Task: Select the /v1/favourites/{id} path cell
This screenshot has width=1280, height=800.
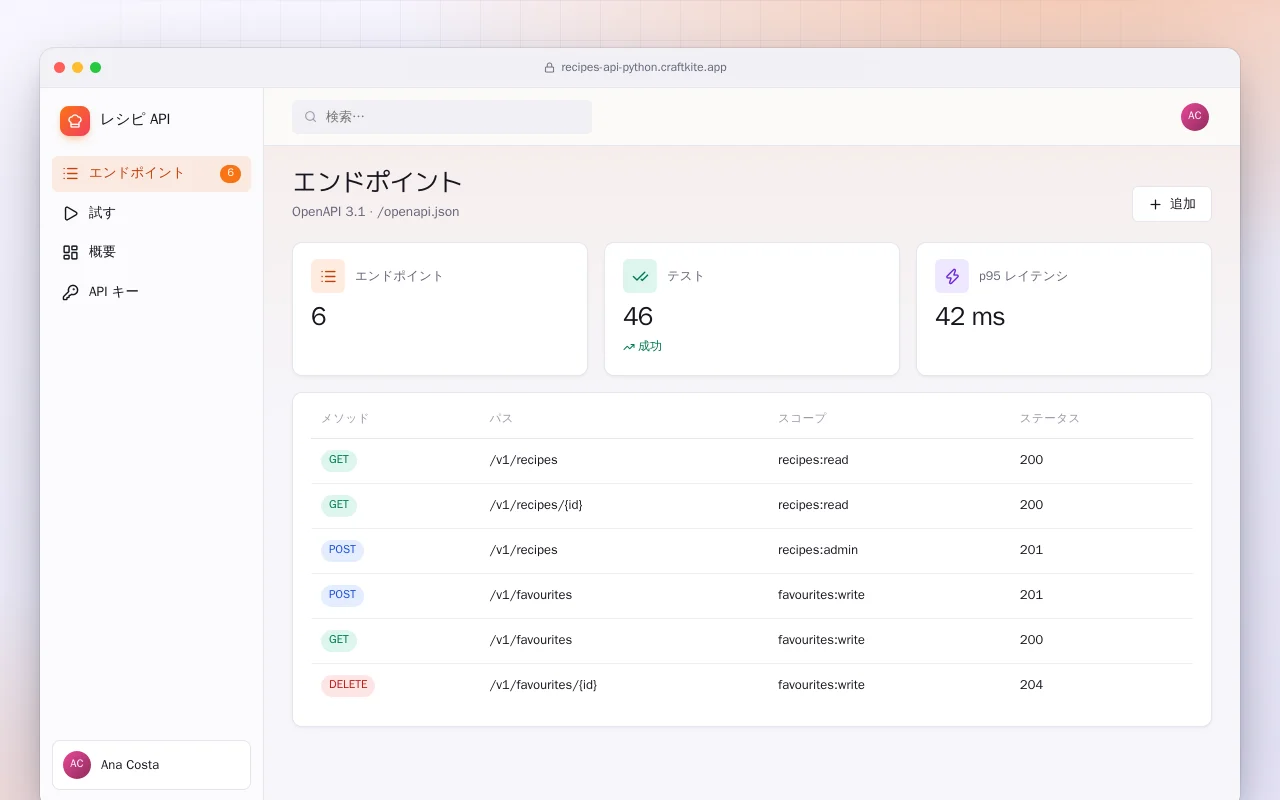Action: pyautogui.click(x=543, y=685)
